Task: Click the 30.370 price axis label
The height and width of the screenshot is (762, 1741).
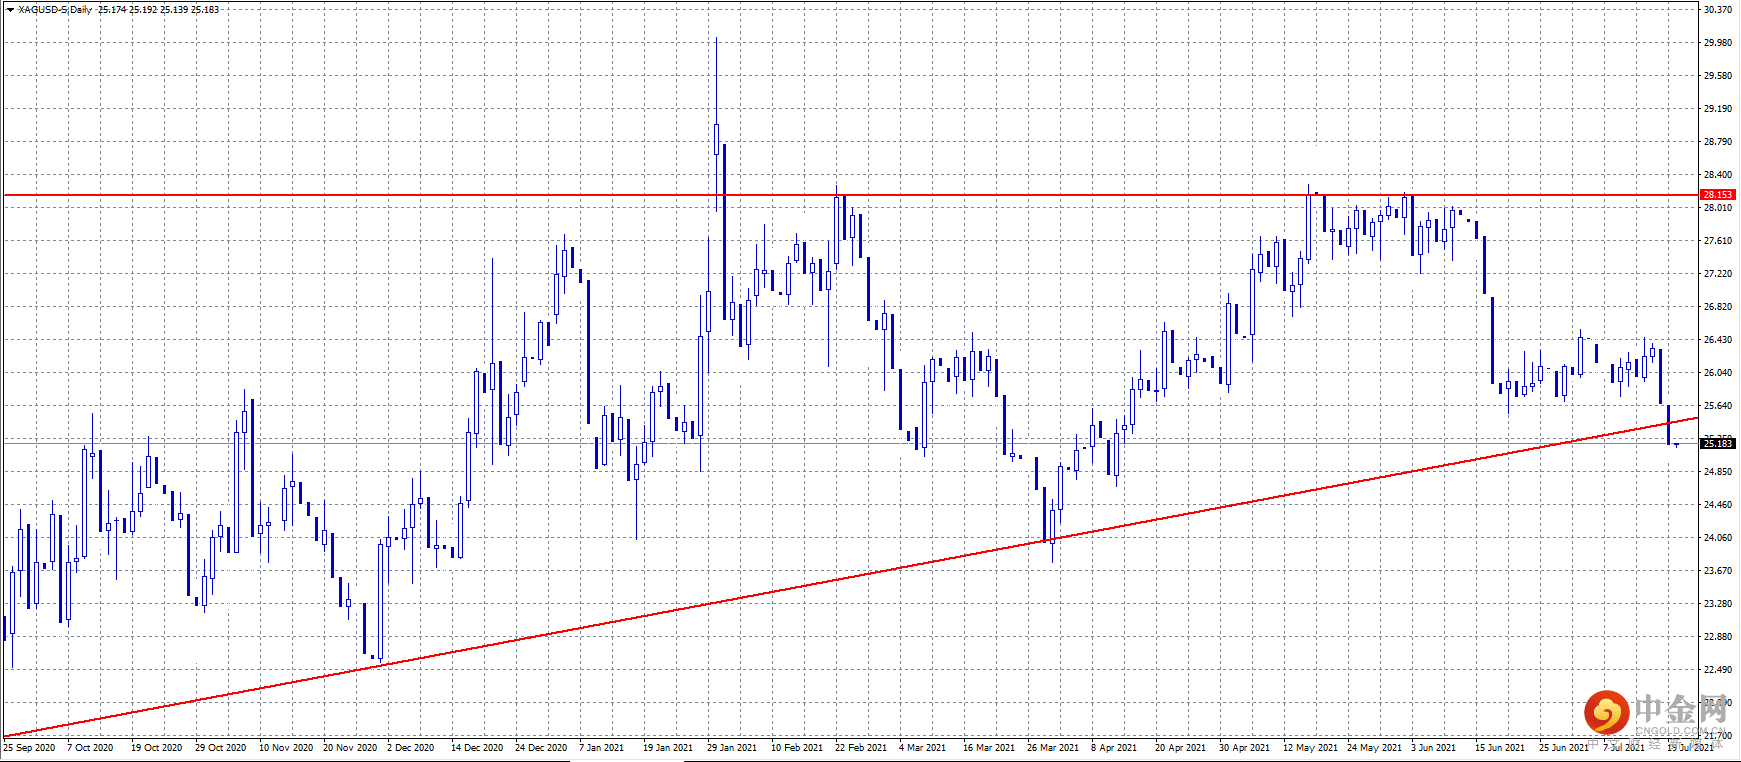Action: [1718, 9]
